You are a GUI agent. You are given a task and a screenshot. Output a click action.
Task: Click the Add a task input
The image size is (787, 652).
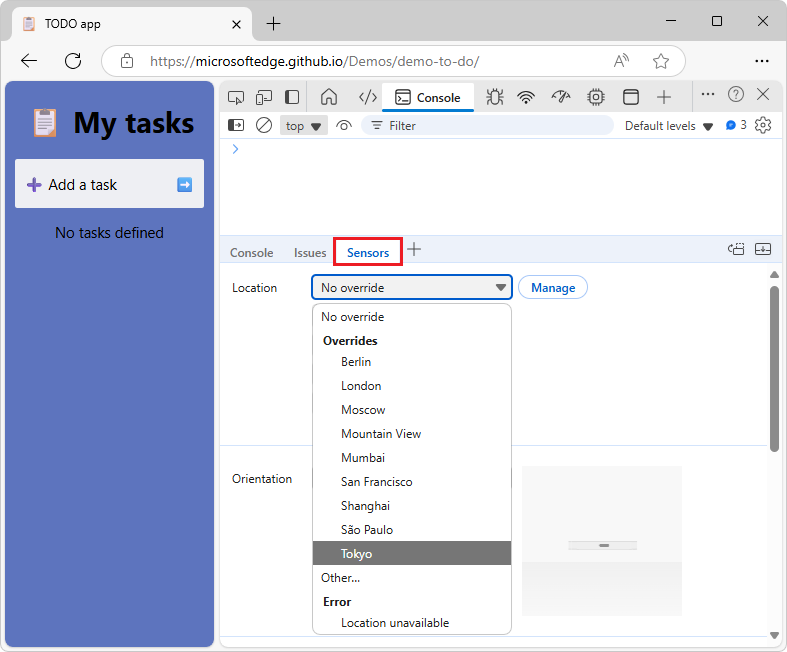(x=109, y=184)
